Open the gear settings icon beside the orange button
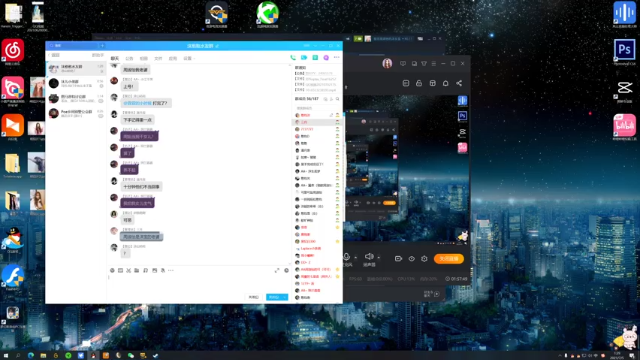 pos(424,259)
